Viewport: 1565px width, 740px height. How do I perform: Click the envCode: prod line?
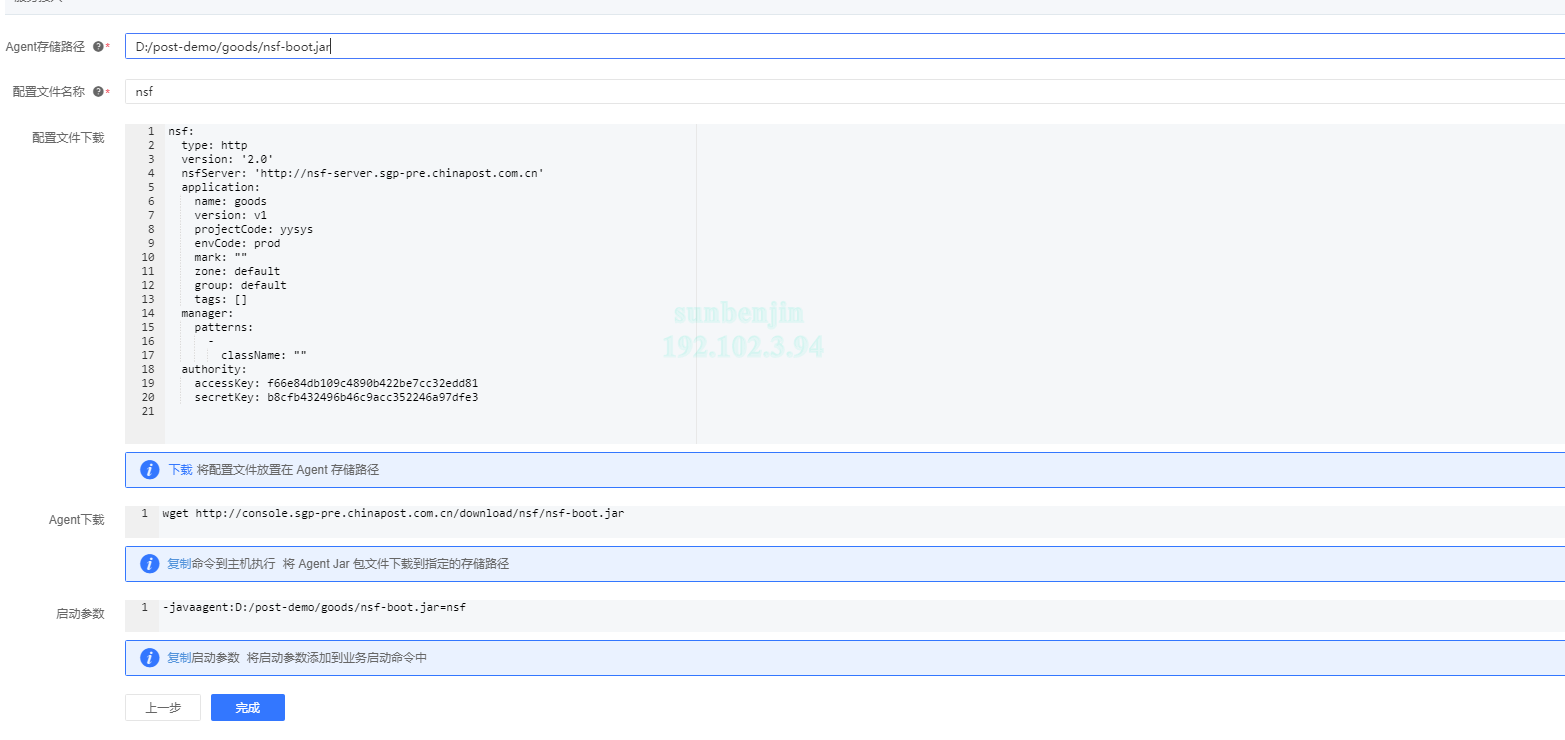[237, 243]
